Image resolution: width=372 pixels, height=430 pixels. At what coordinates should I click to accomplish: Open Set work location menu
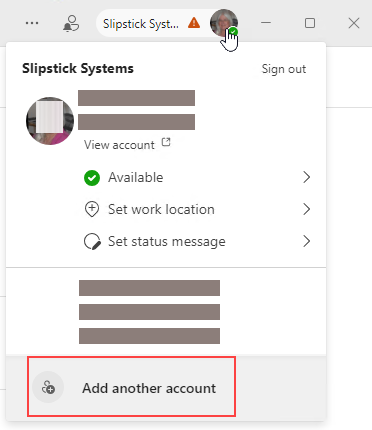pos(197,209)
